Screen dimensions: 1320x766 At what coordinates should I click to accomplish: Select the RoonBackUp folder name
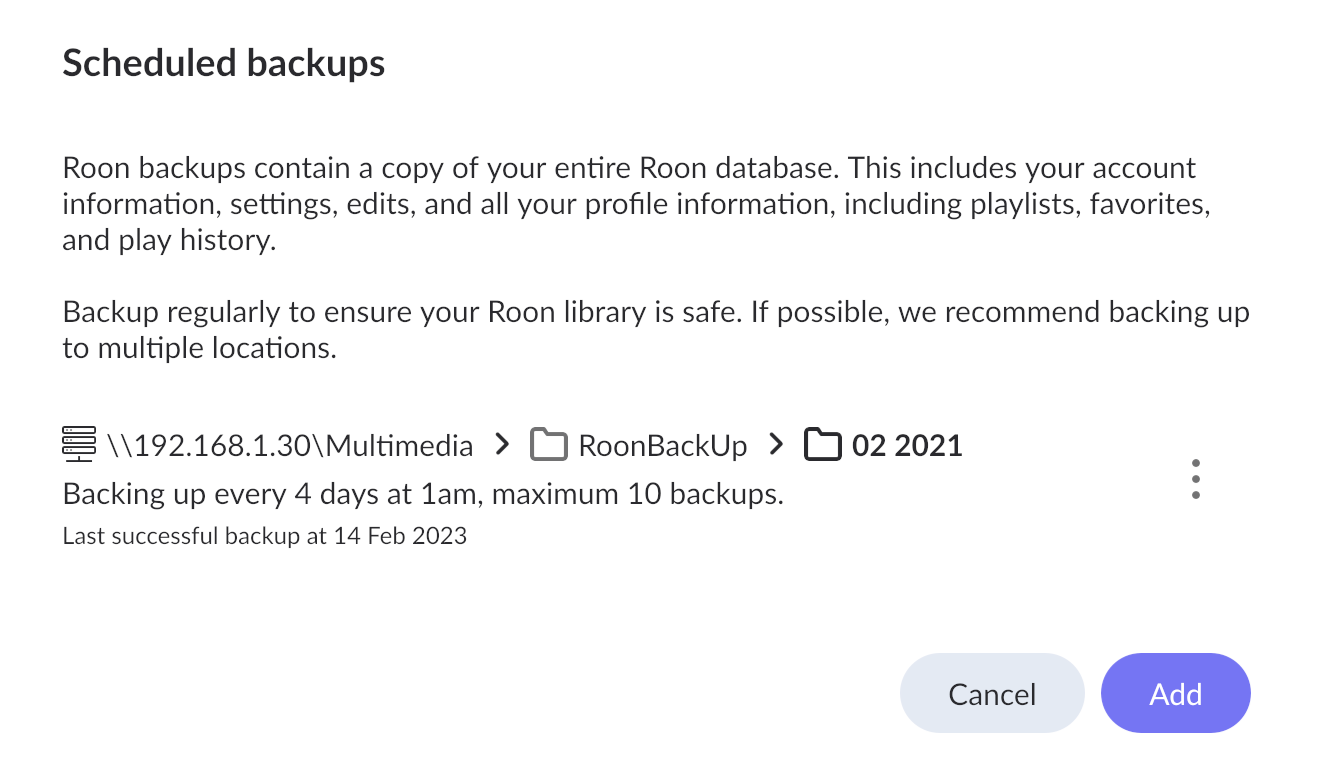tap(662, 445)
